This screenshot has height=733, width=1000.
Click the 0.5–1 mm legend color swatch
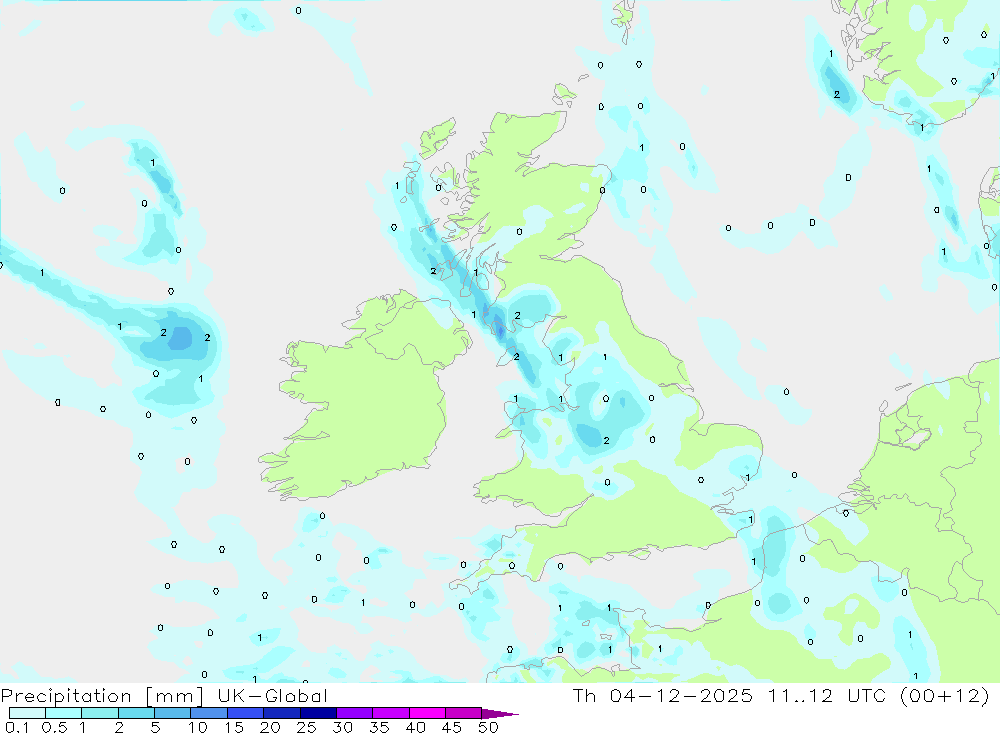tap(64, 713)
